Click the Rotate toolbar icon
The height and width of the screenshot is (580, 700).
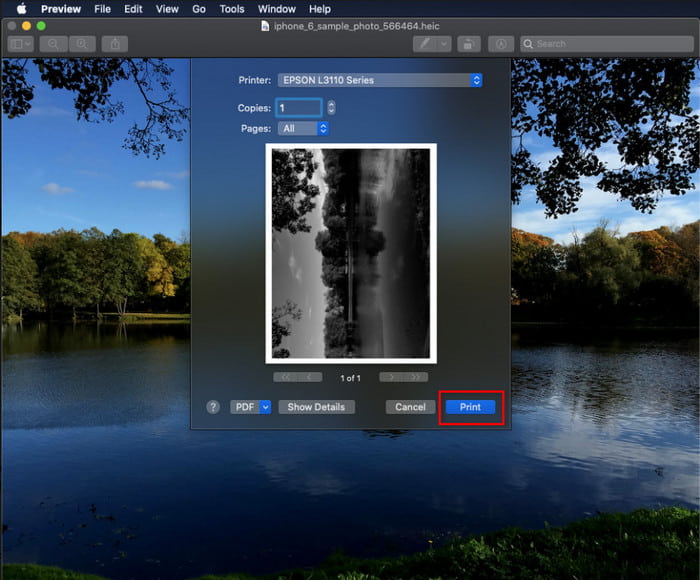click(468, 44)
